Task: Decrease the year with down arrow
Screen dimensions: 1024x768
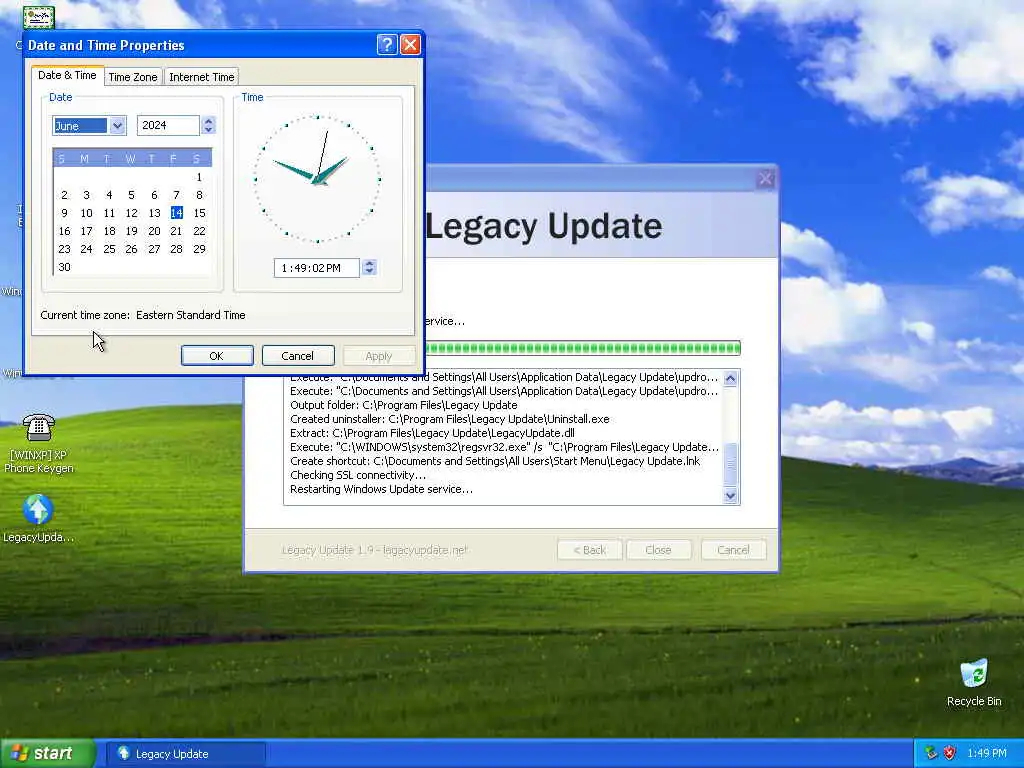Action: [x=208, y=130]
